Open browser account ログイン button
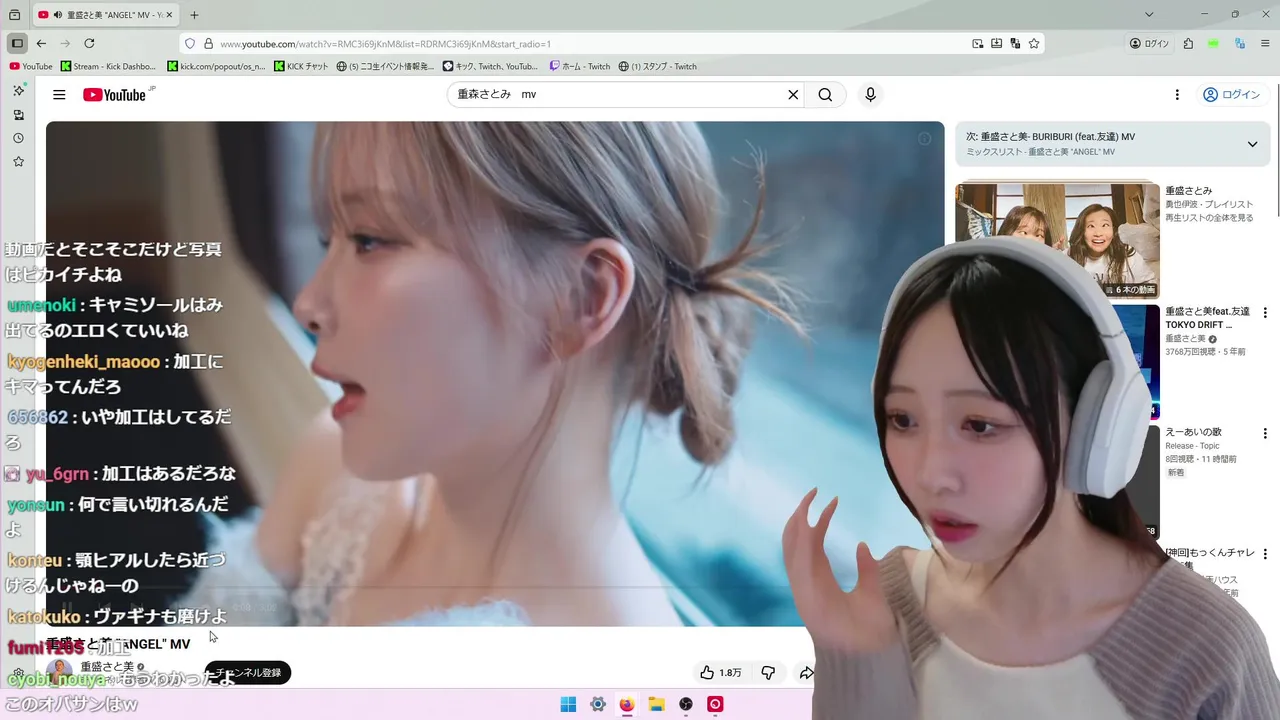The width and height of the screenshot is (1280, 720). 1149,44
